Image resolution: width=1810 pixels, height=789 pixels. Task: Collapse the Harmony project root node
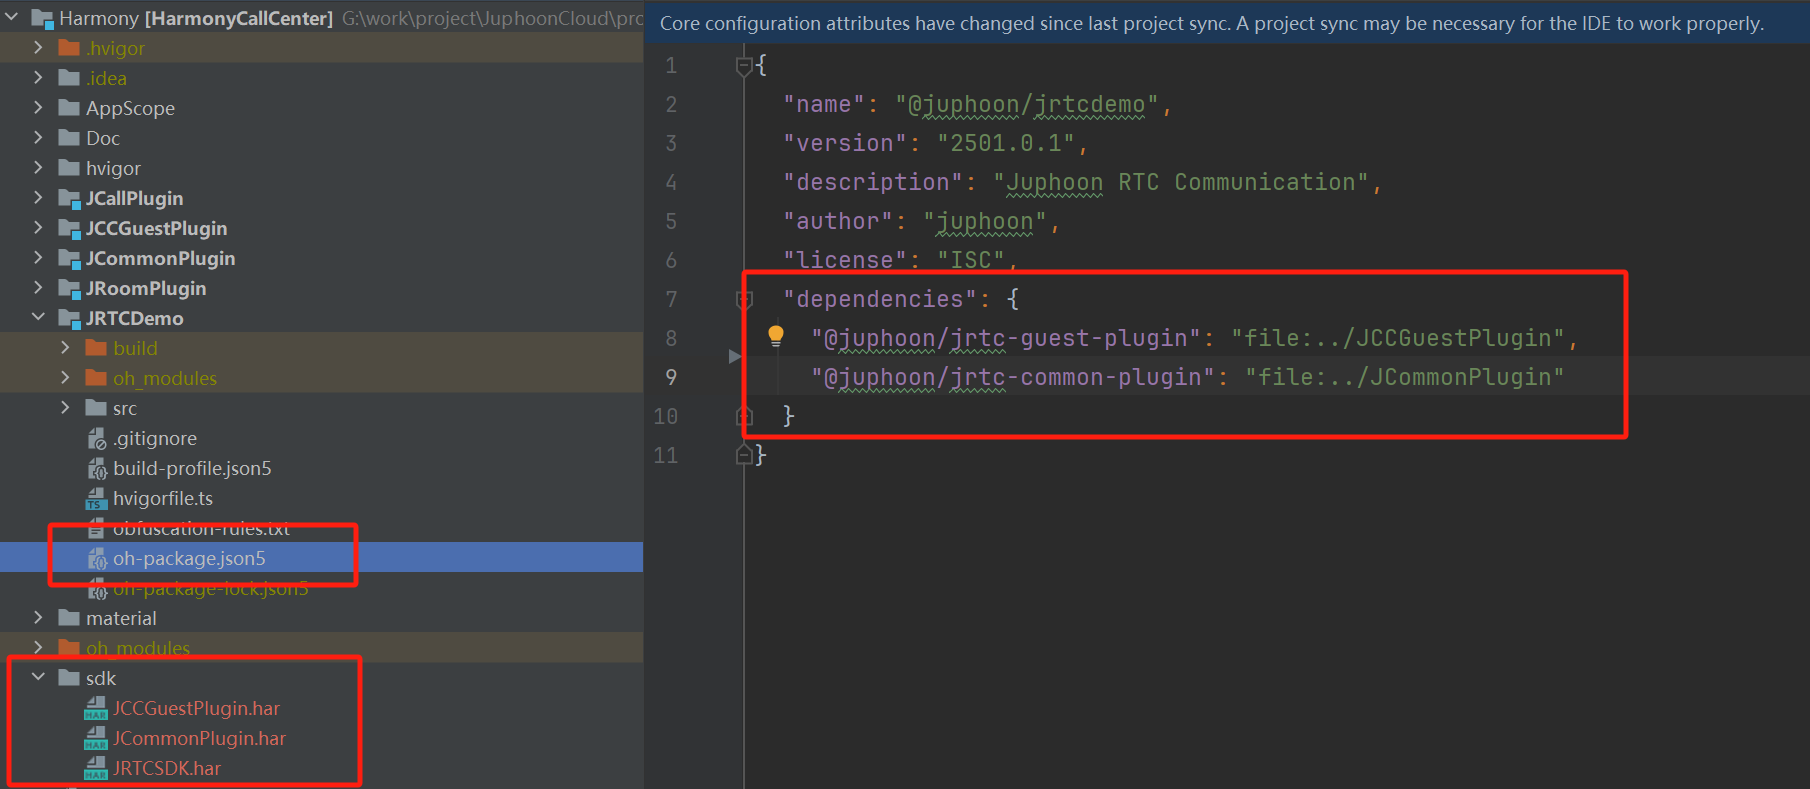click(12, 17)
